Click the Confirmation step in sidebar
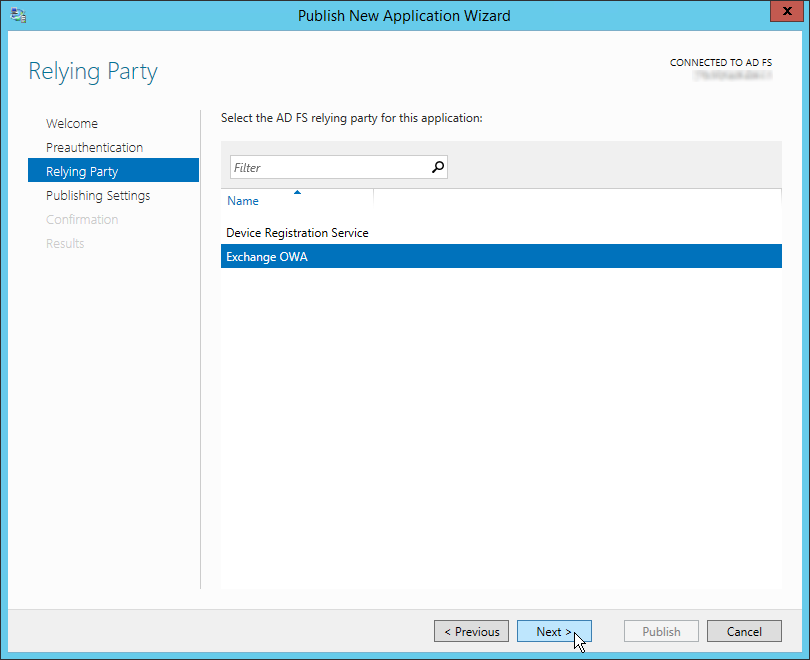This screenshot has width=810, height=660. 82,220
